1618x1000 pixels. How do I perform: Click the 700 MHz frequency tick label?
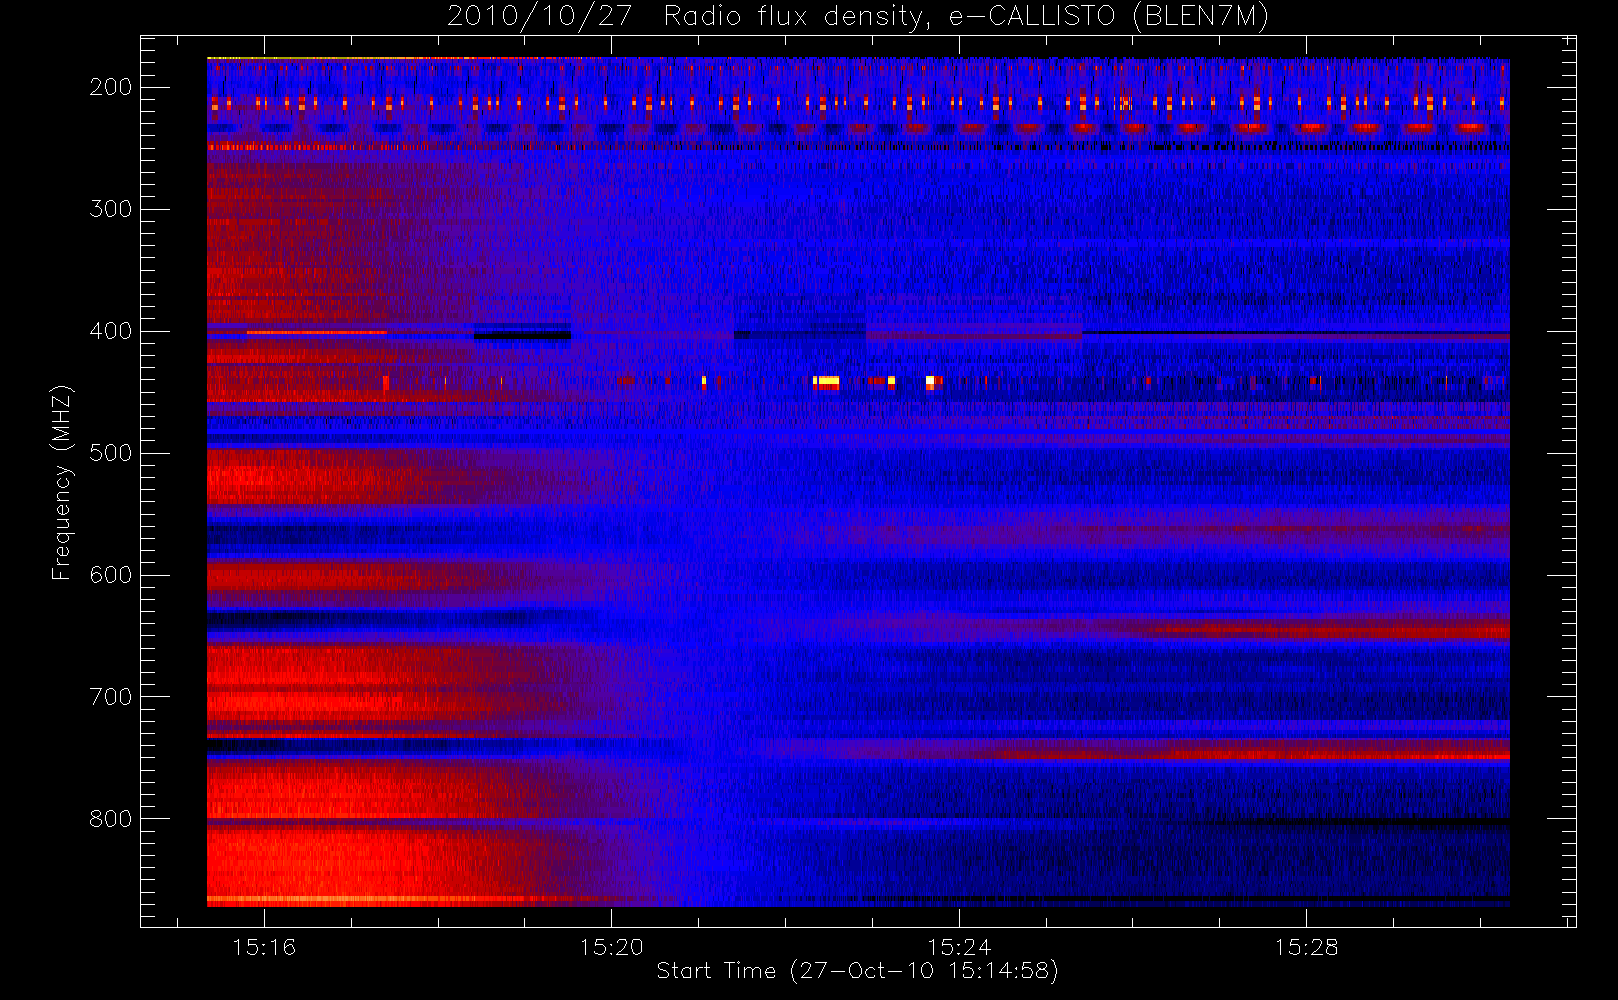[111, 697]
